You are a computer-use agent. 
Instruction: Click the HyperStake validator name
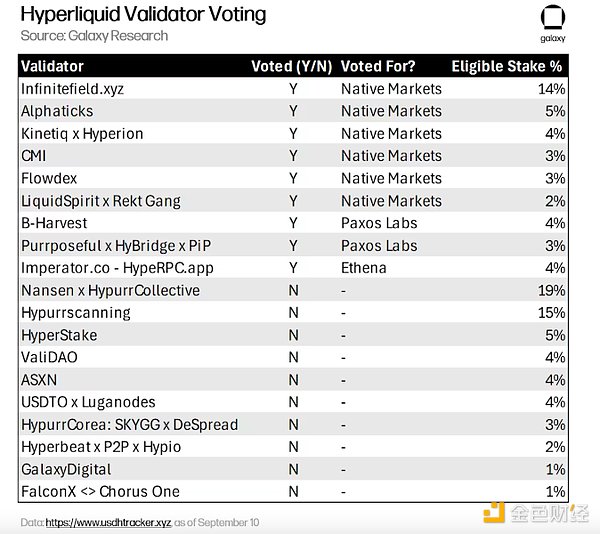(60, 335)
